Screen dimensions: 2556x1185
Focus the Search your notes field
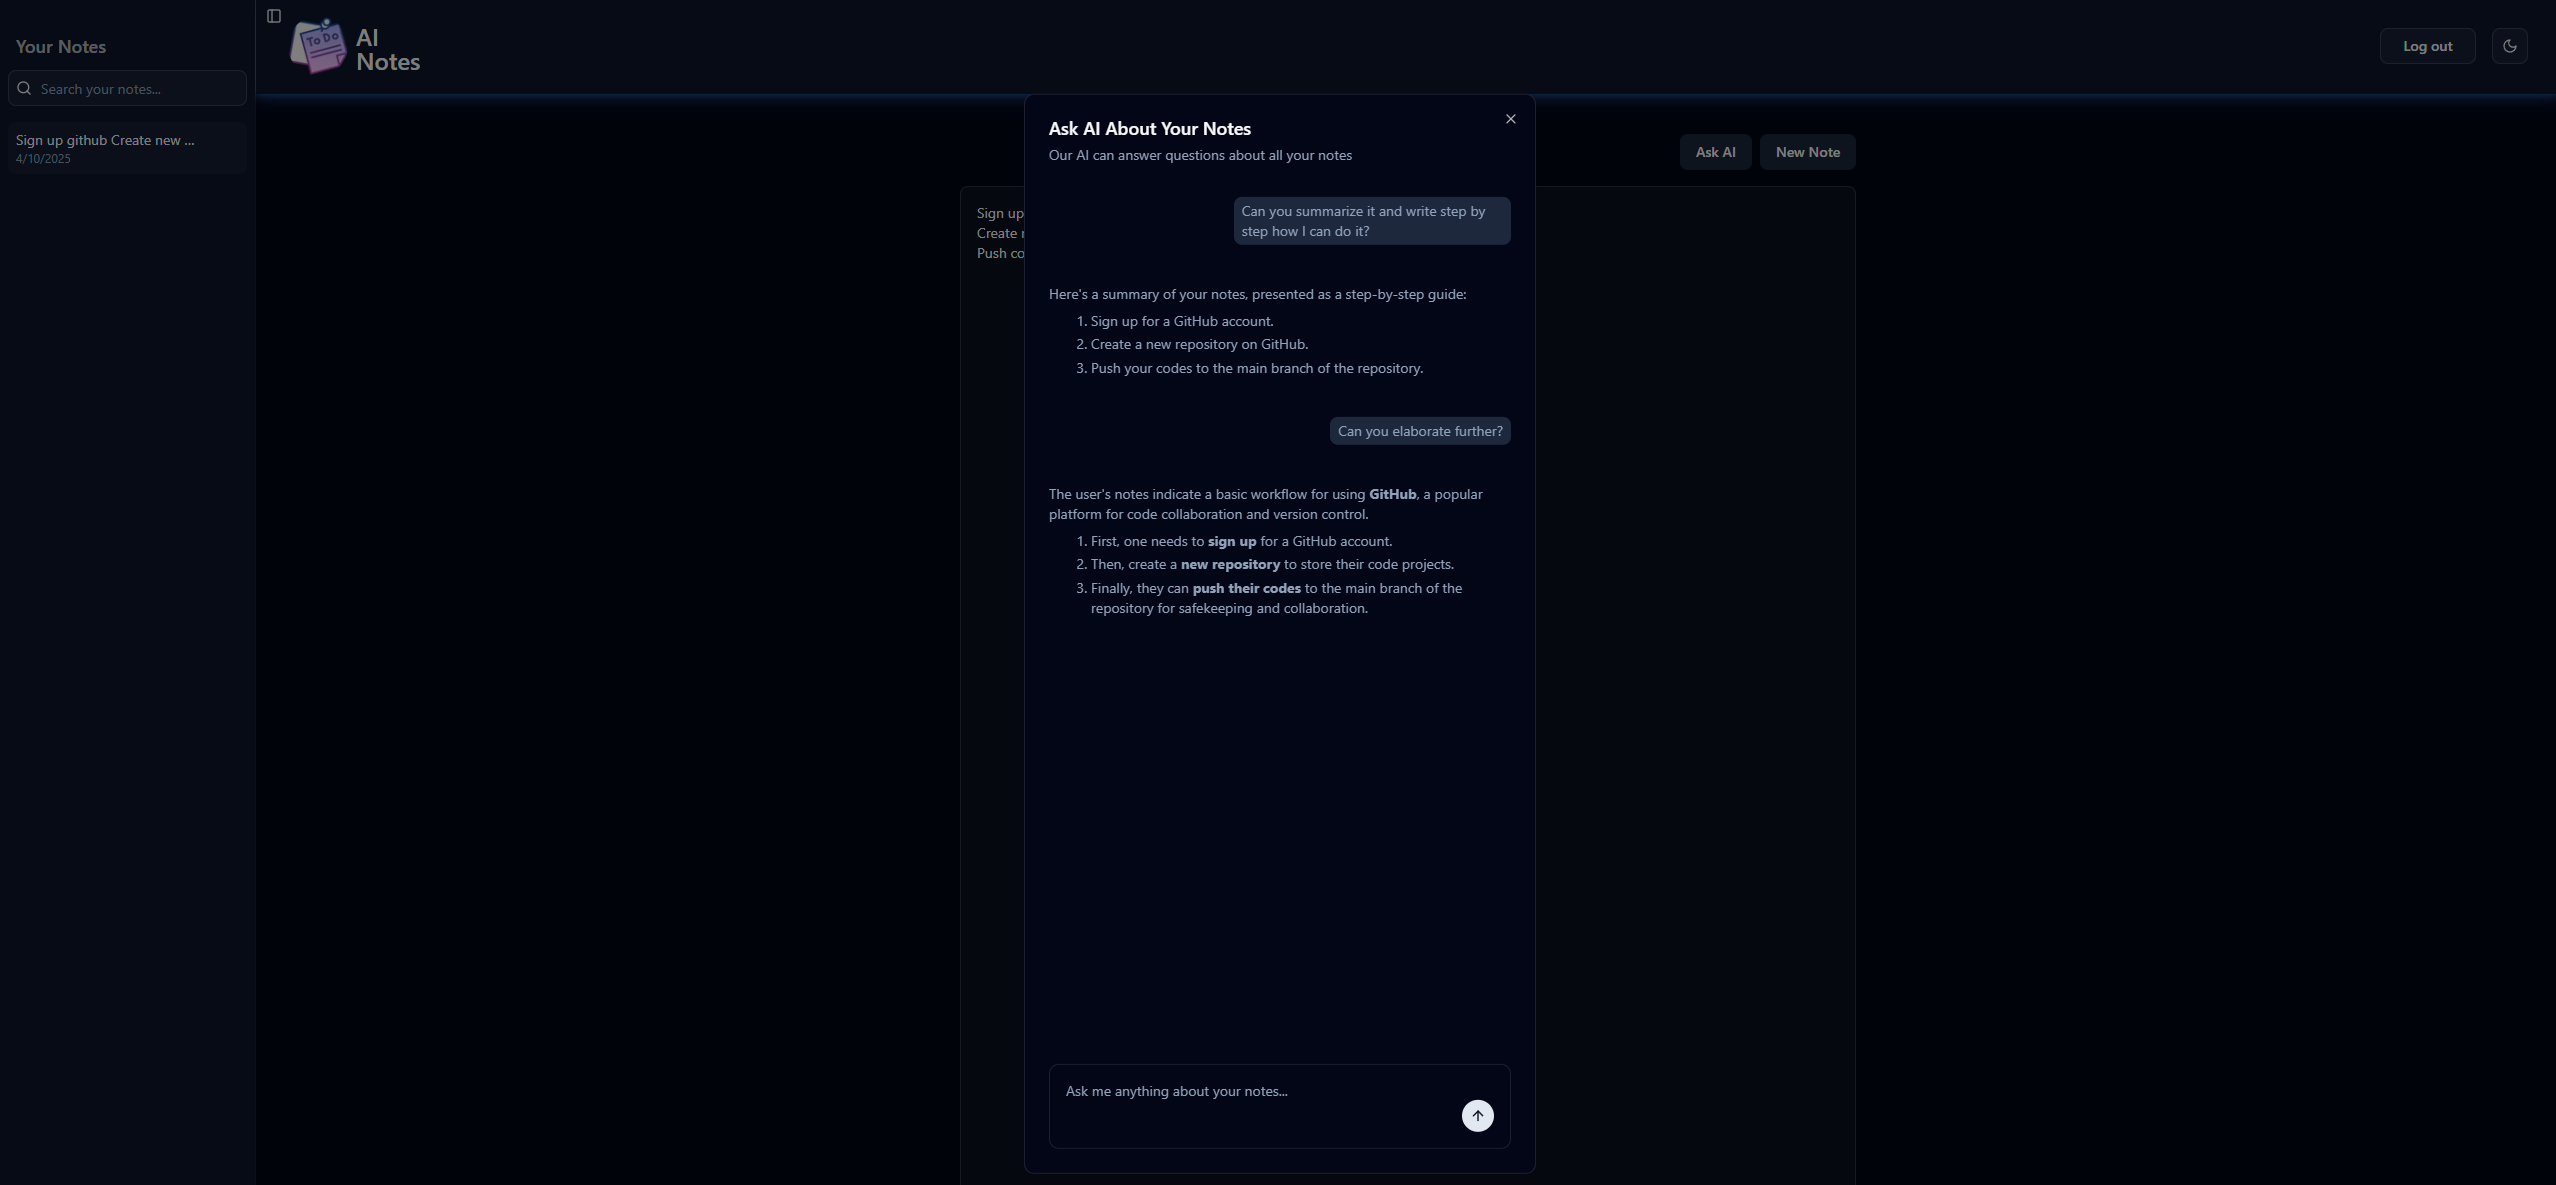[127, 88]
